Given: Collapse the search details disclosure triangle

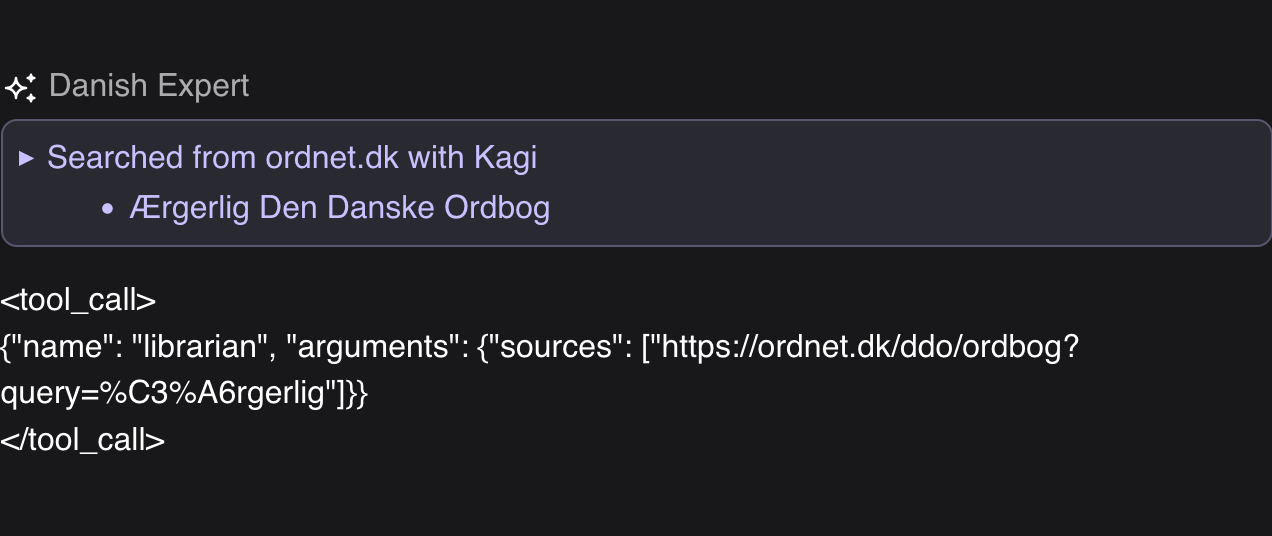Looking at the screenshot, I should [x=27, y=158].
